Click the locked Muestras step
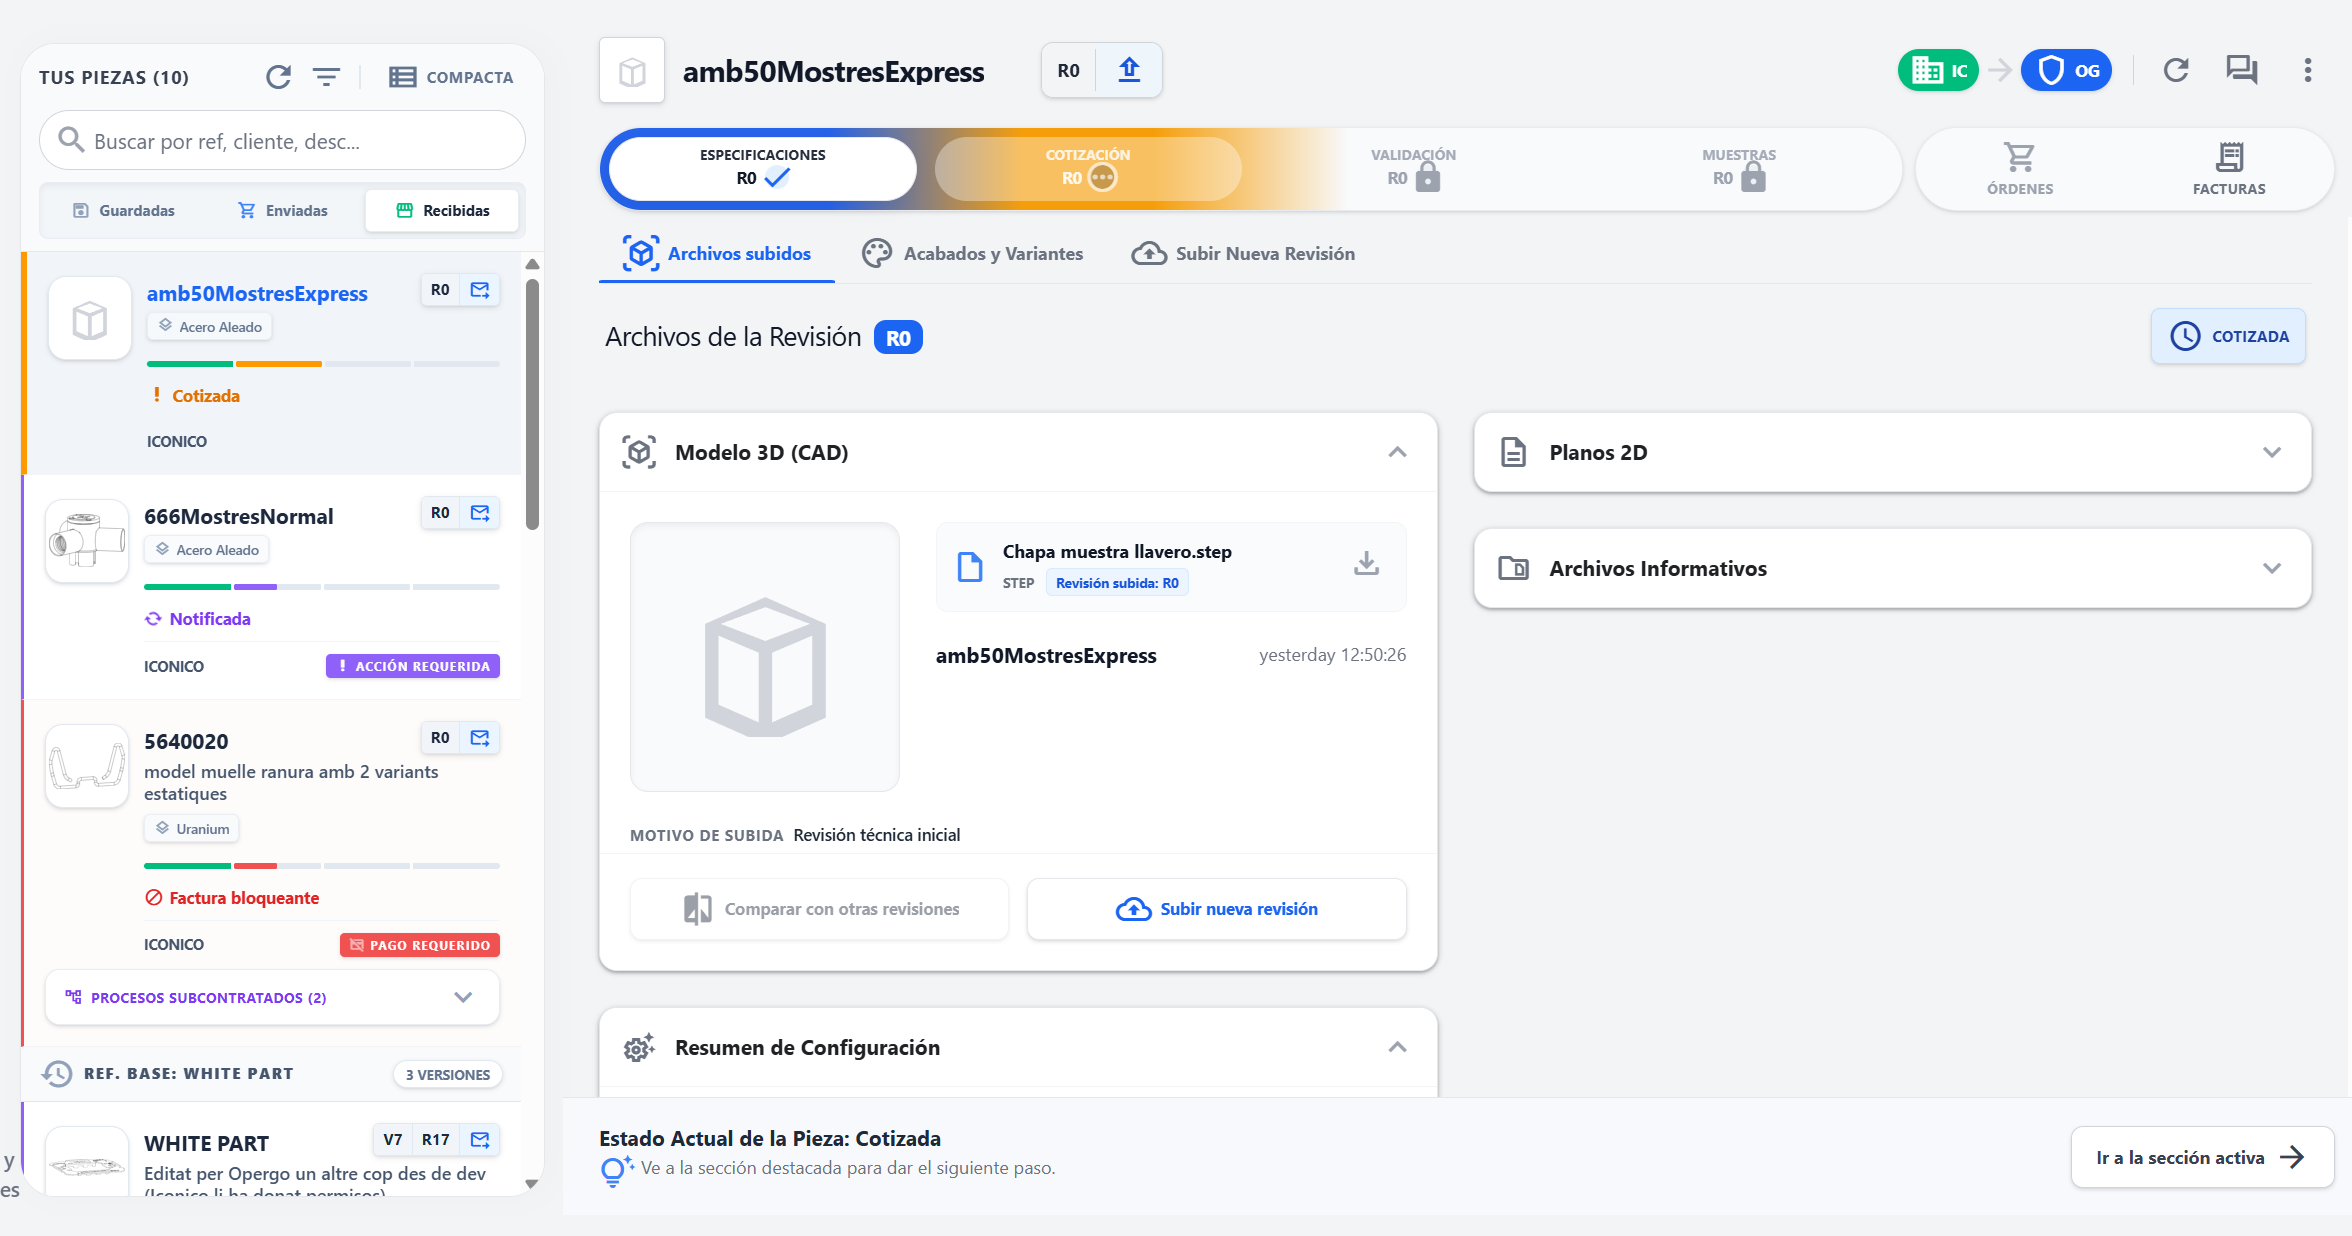This screenshot has width=2352, height=1236. click(1739, 168)
